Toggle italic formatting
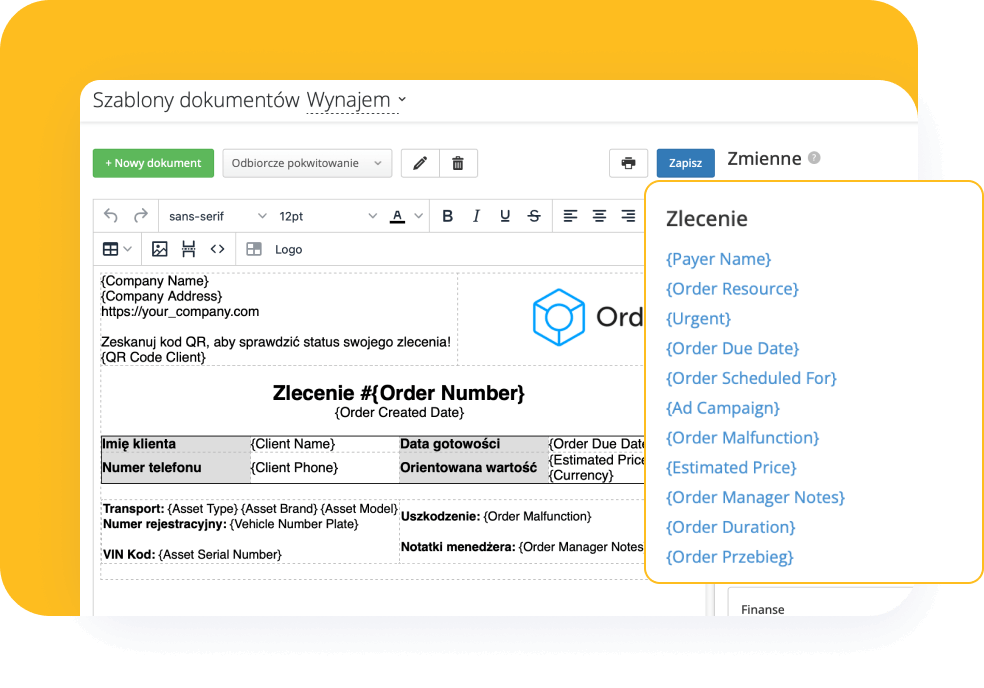 coord(476,216)
